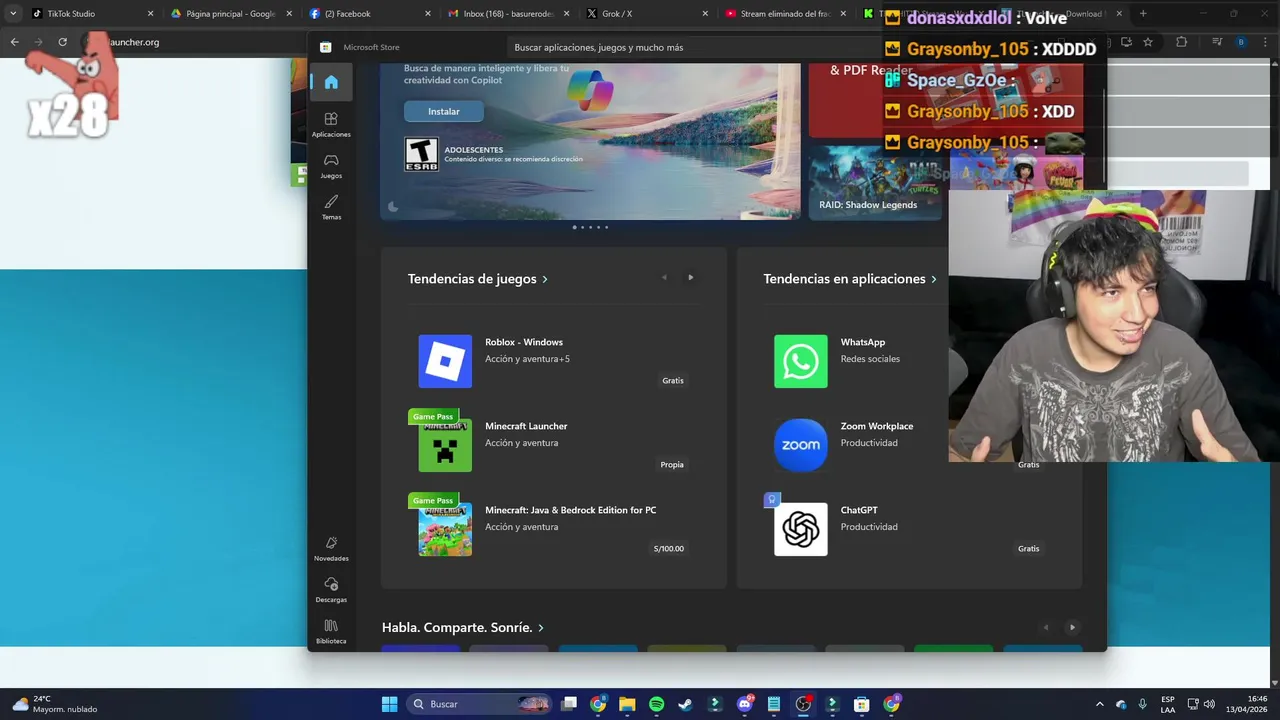
Task: Click Propia button for Minecraft Launcher
Action: point(672,465)
